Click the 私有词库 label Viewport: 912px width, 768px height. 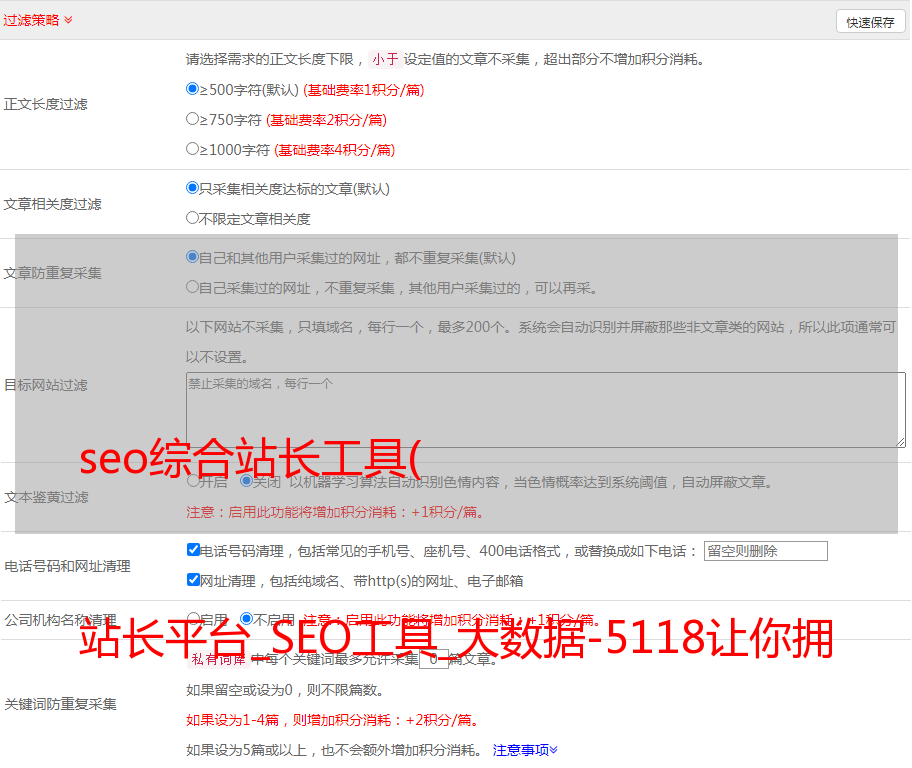[x=218, y=660]
